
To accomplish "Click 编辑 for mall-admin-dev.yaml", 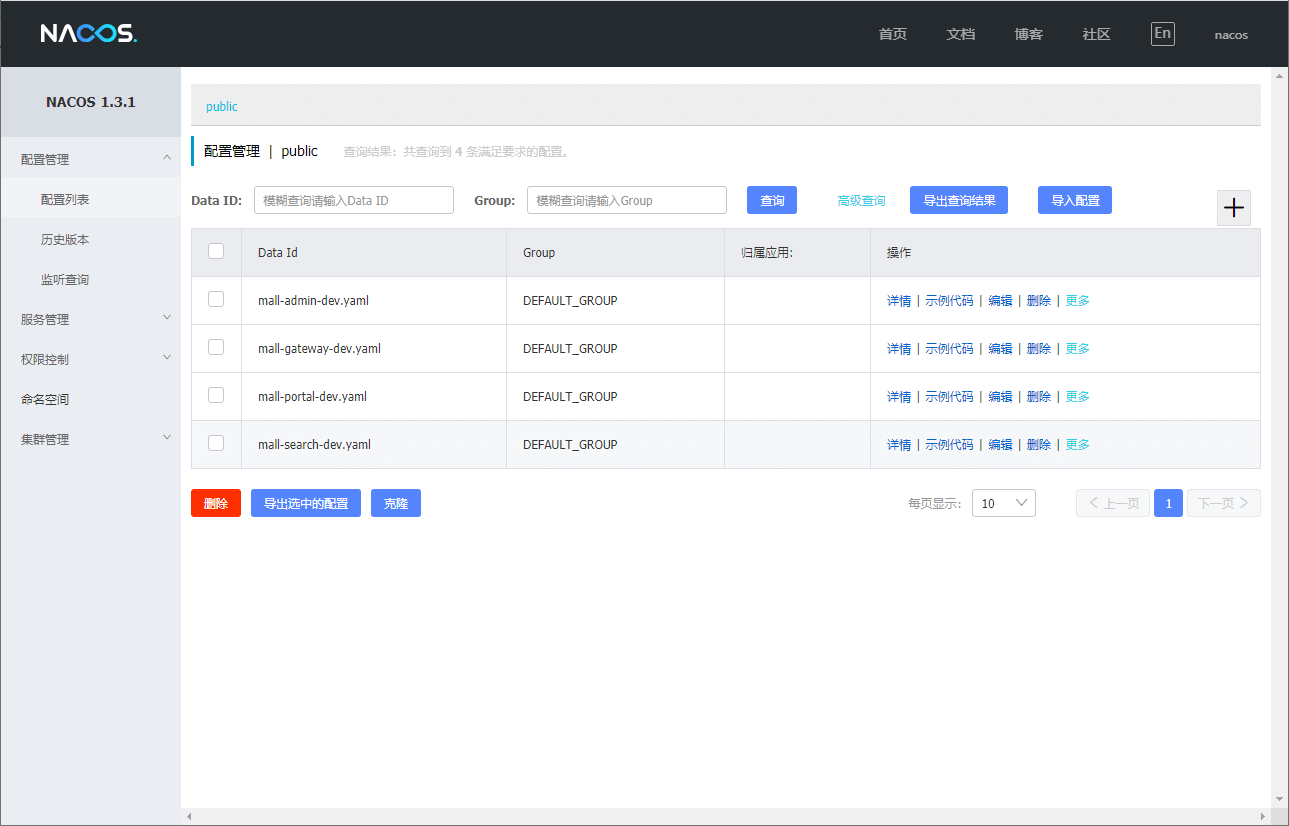I will coord(1000,301).
